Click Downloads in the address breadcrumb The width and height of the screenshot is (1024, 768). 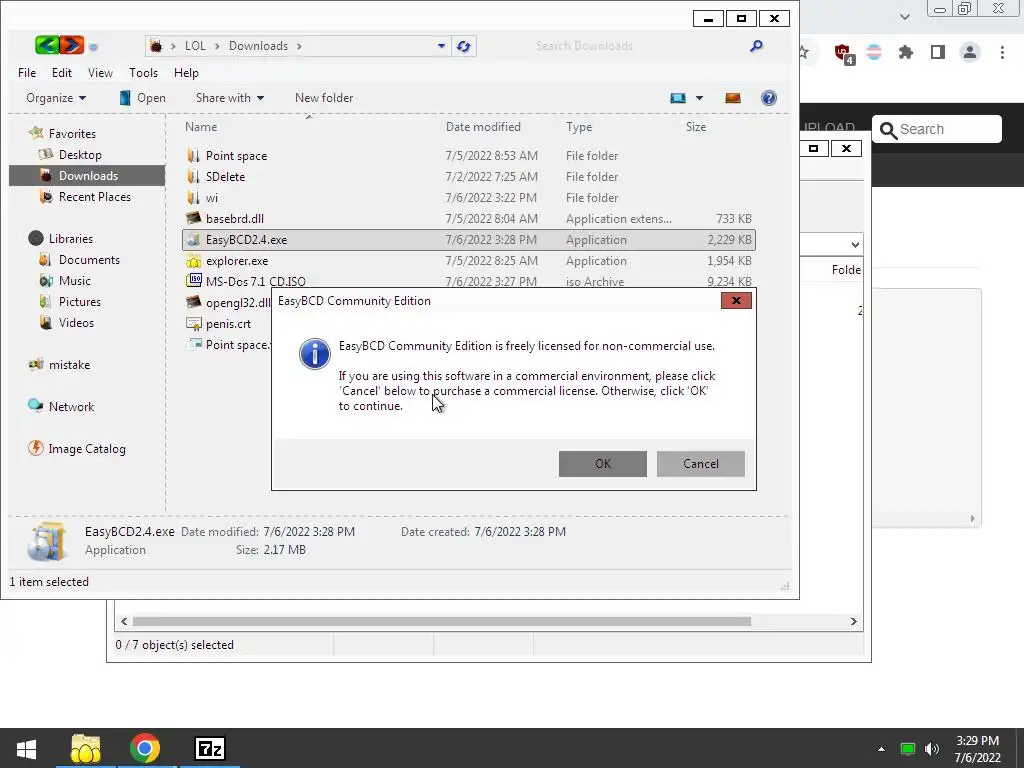point(258,46)
